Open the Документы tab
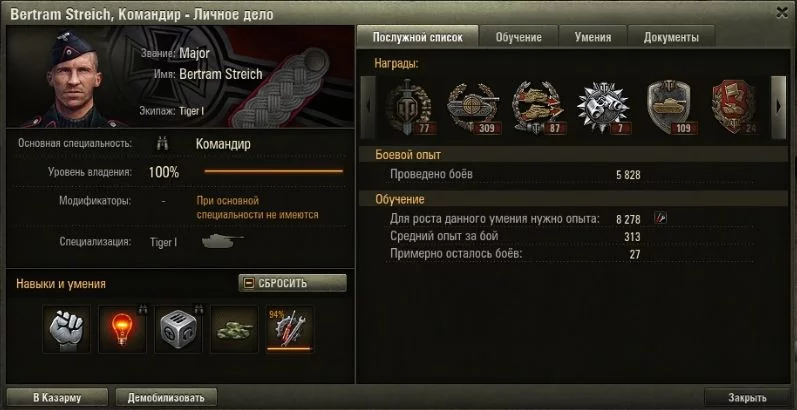Screen dimensions: 797x410 tap(671, 37)
